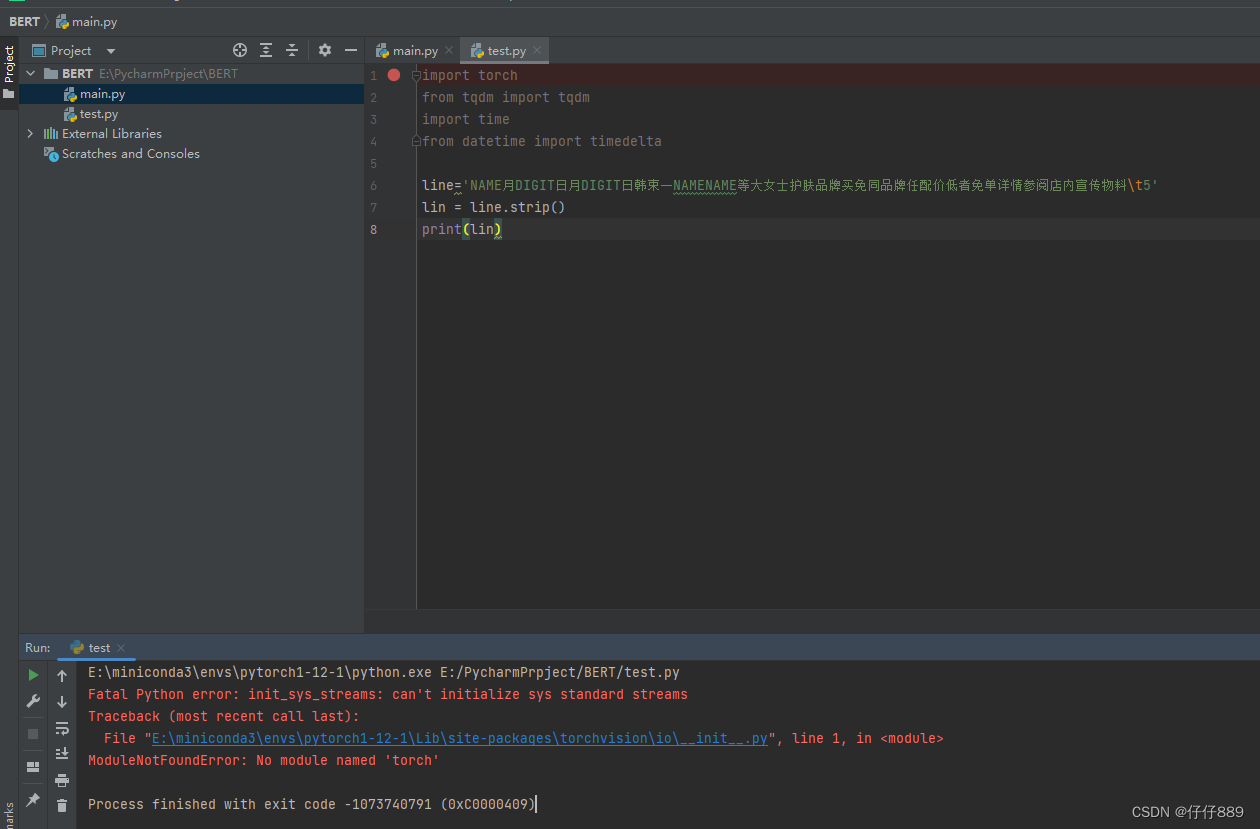Collapse all in Project tree
The width and height of the screenshot is (1260, 829).
click(x=292, y=50)
